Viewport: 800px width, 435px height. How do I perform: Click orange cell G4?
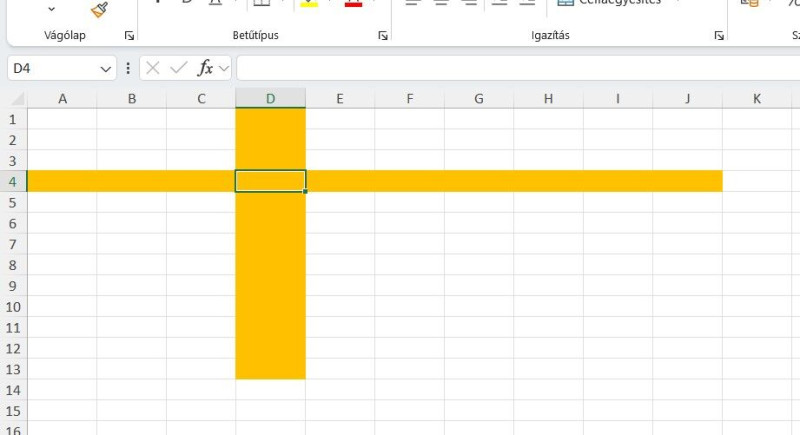479,182
